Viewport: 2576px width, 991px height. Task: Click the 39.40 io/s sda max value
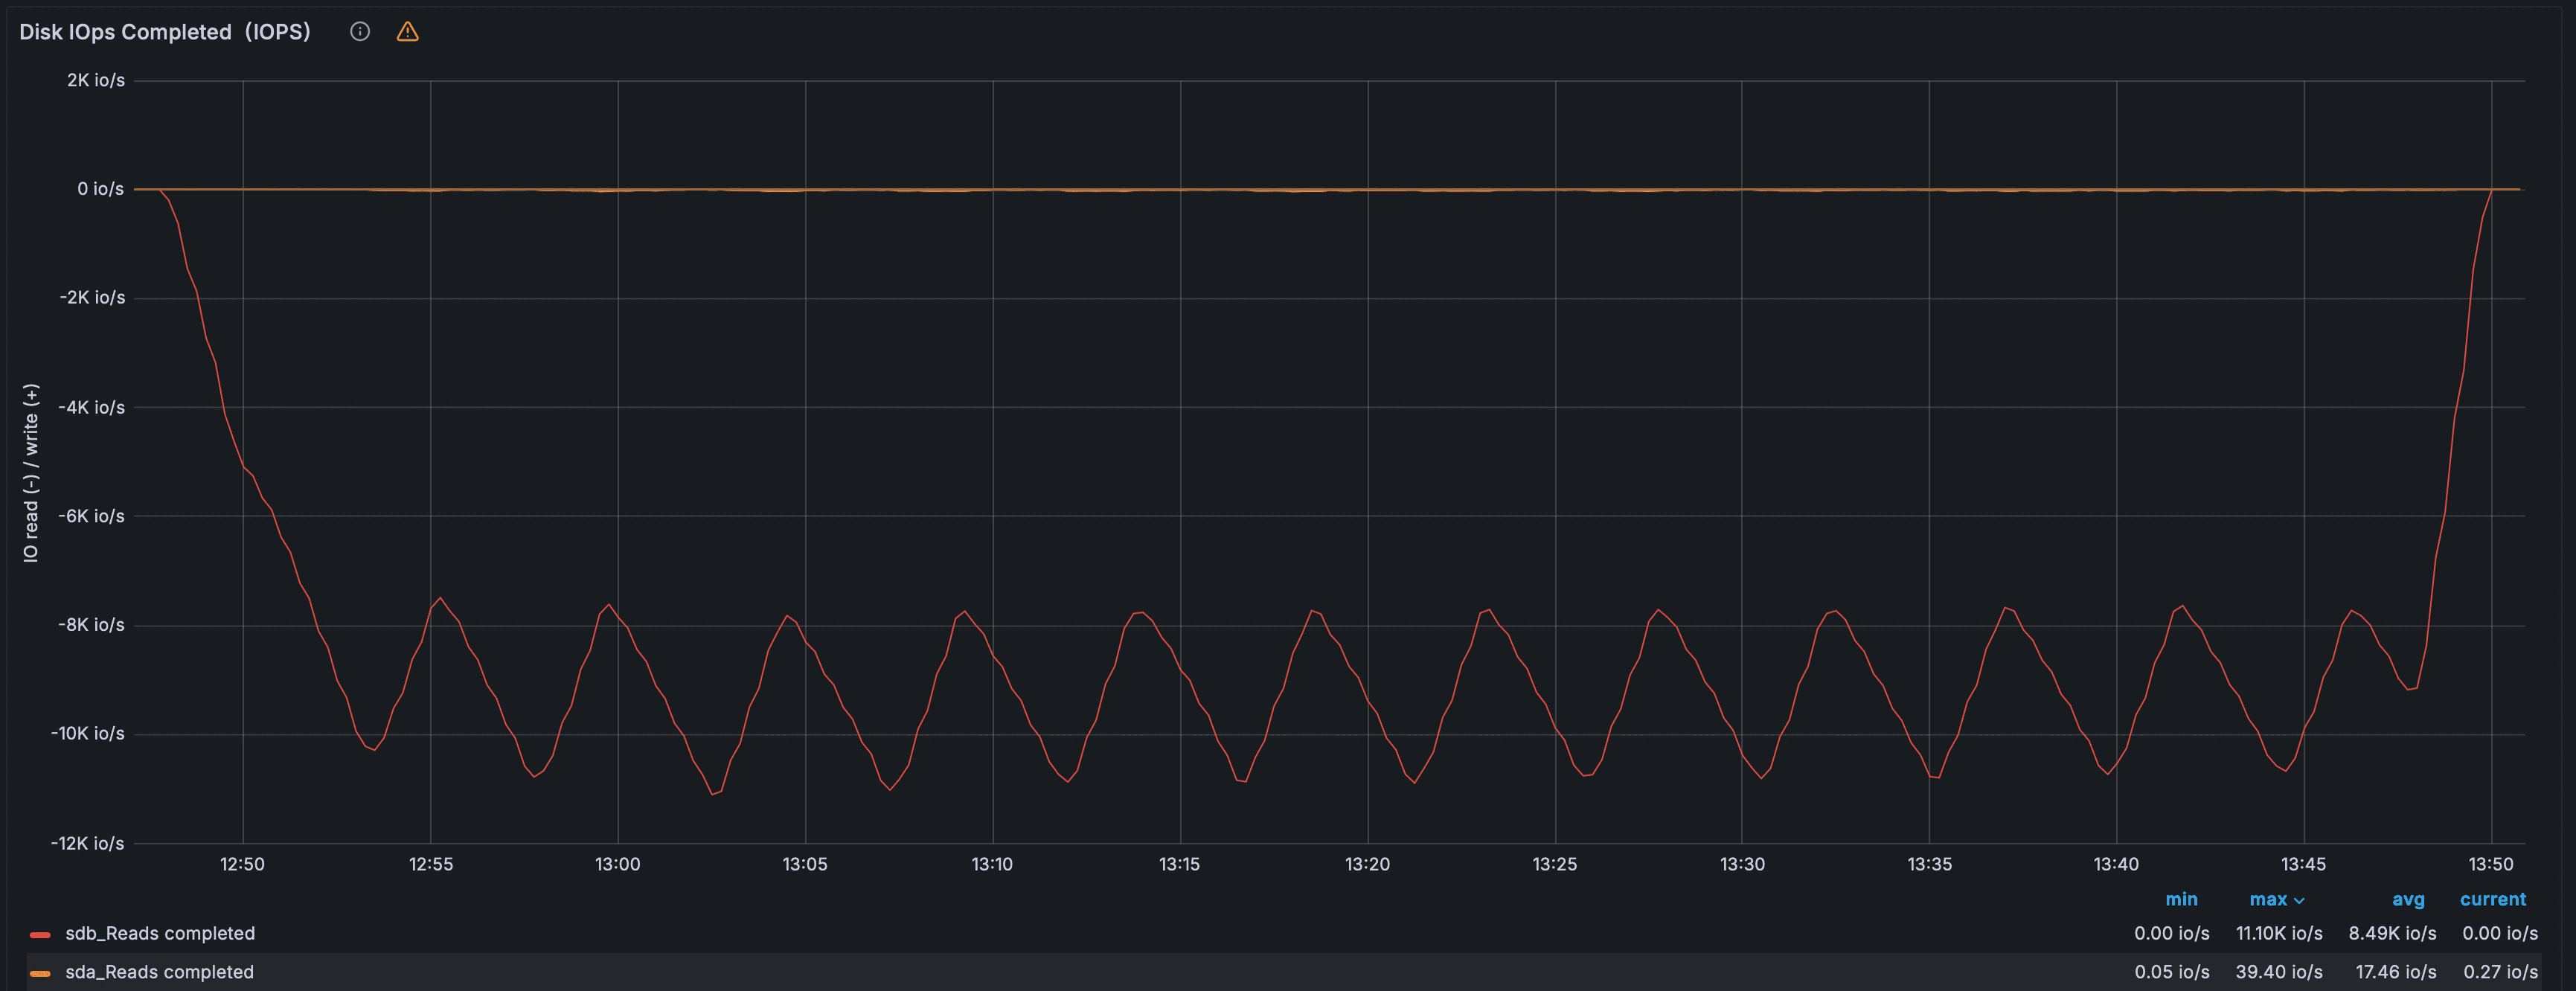(x=2279, y=972)
